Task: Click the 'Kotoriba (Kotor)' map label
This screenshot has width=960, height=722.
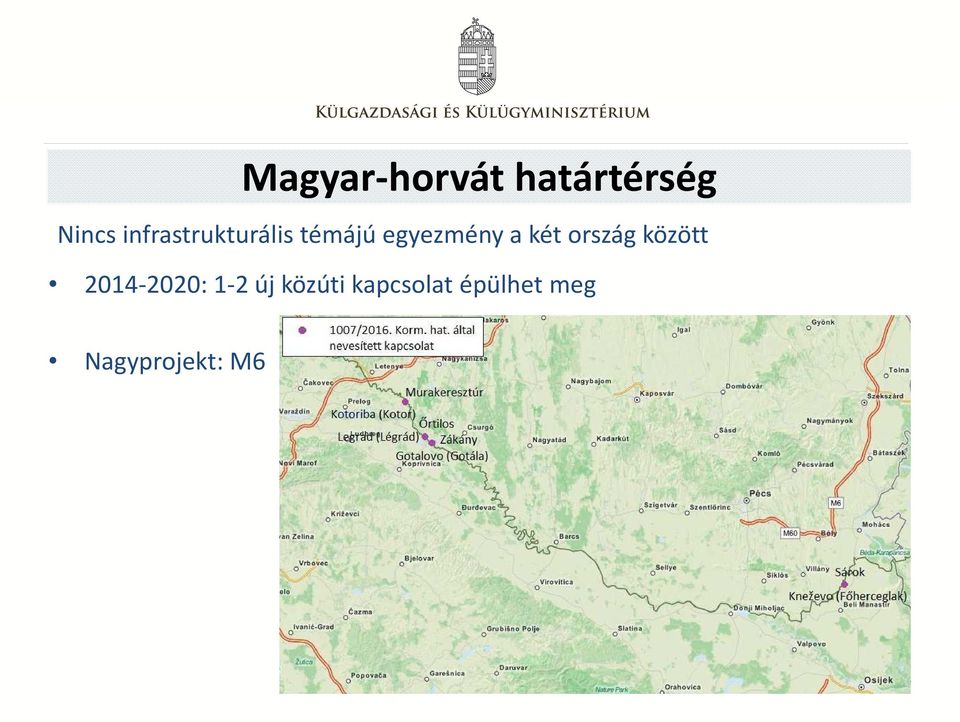Action: tap(373, 415)
